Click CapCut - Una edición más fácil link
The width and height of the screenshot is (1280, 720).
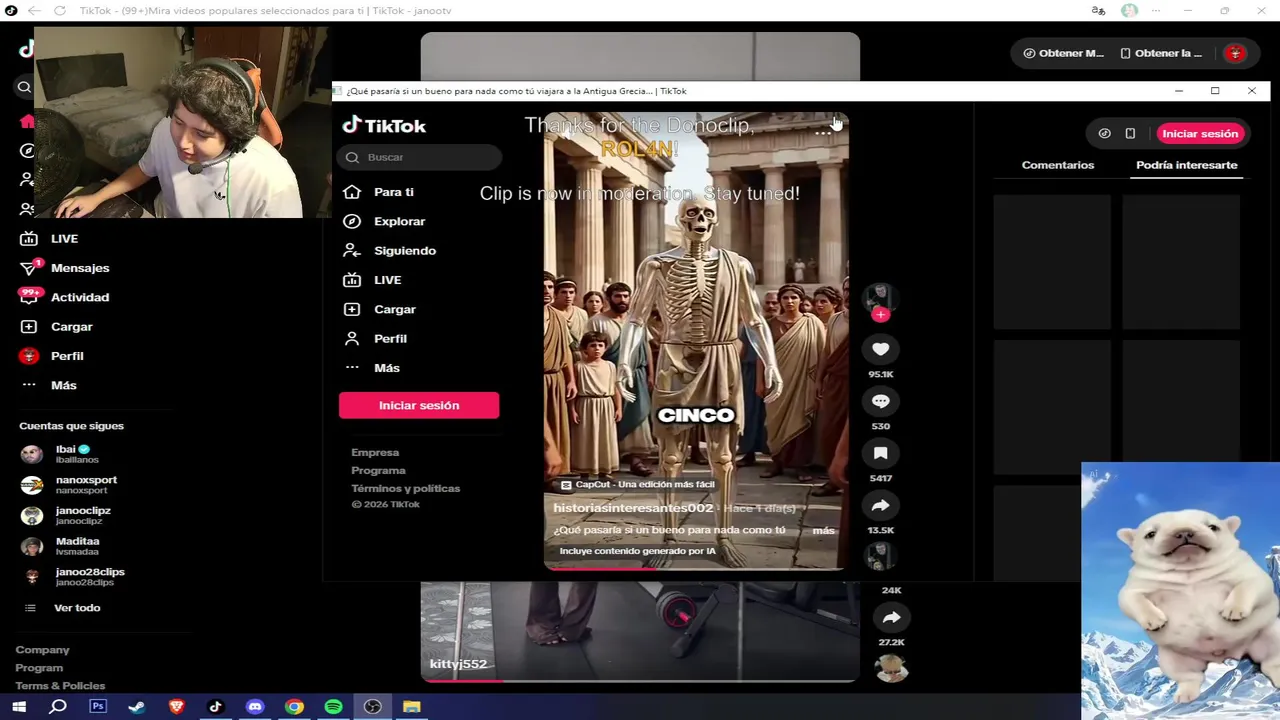pos(637,484)
